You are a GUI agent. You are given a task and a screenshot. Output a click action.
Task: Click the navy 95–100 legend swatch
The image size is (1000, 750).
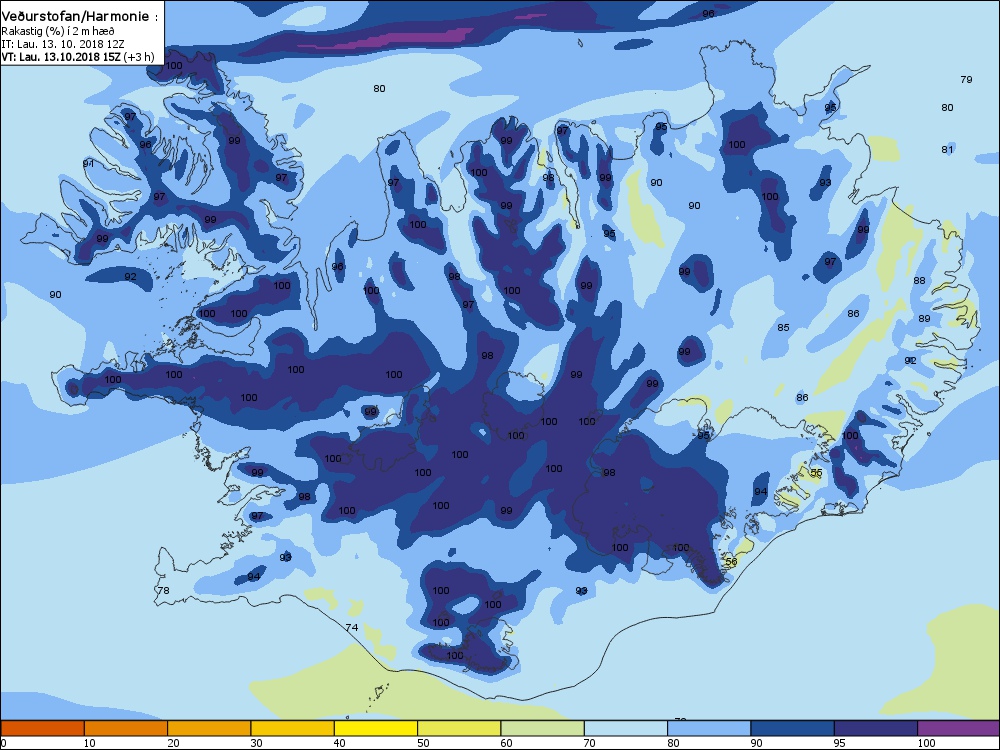[x=876, y=728]
